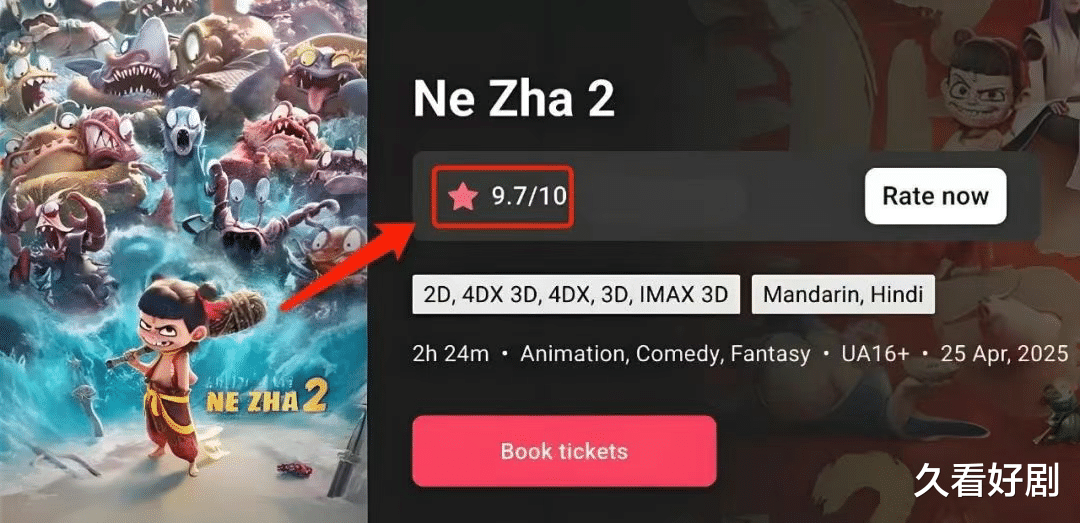Click the pink star rating icon
The width and height of the screenshot is (1080, 523).
click(x=463, y=197)
